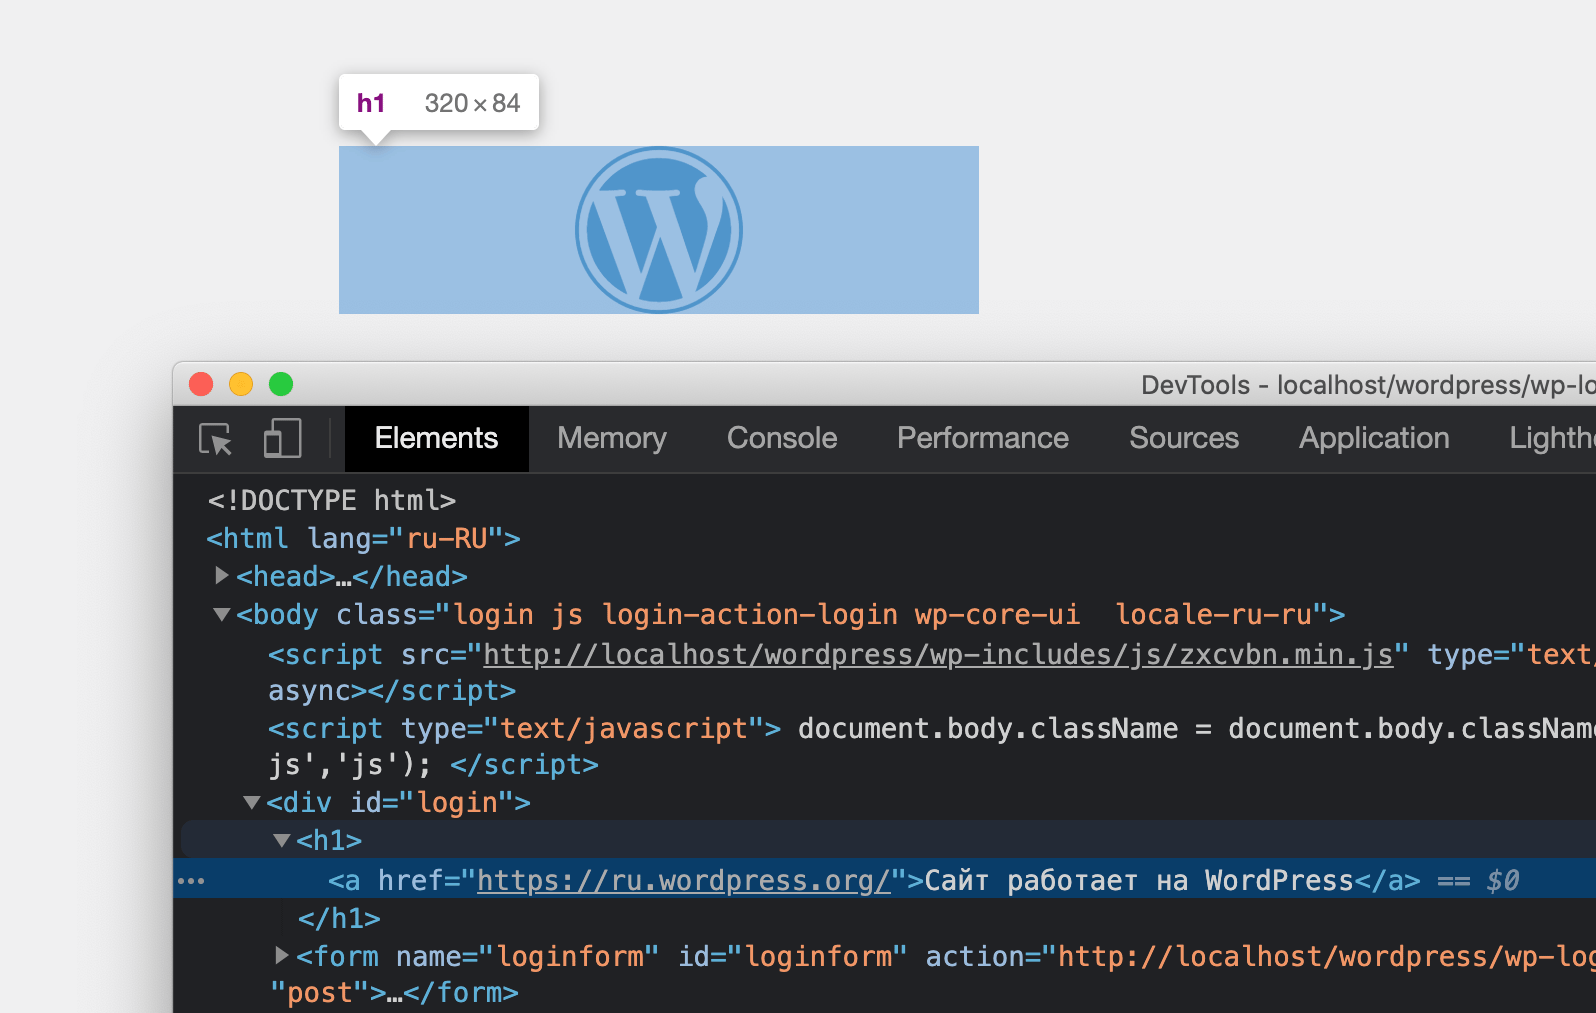Screen dimensions: 1596x1013
Task: Click the three-dots gutter on selected row
Action: (x=191, y=881)
